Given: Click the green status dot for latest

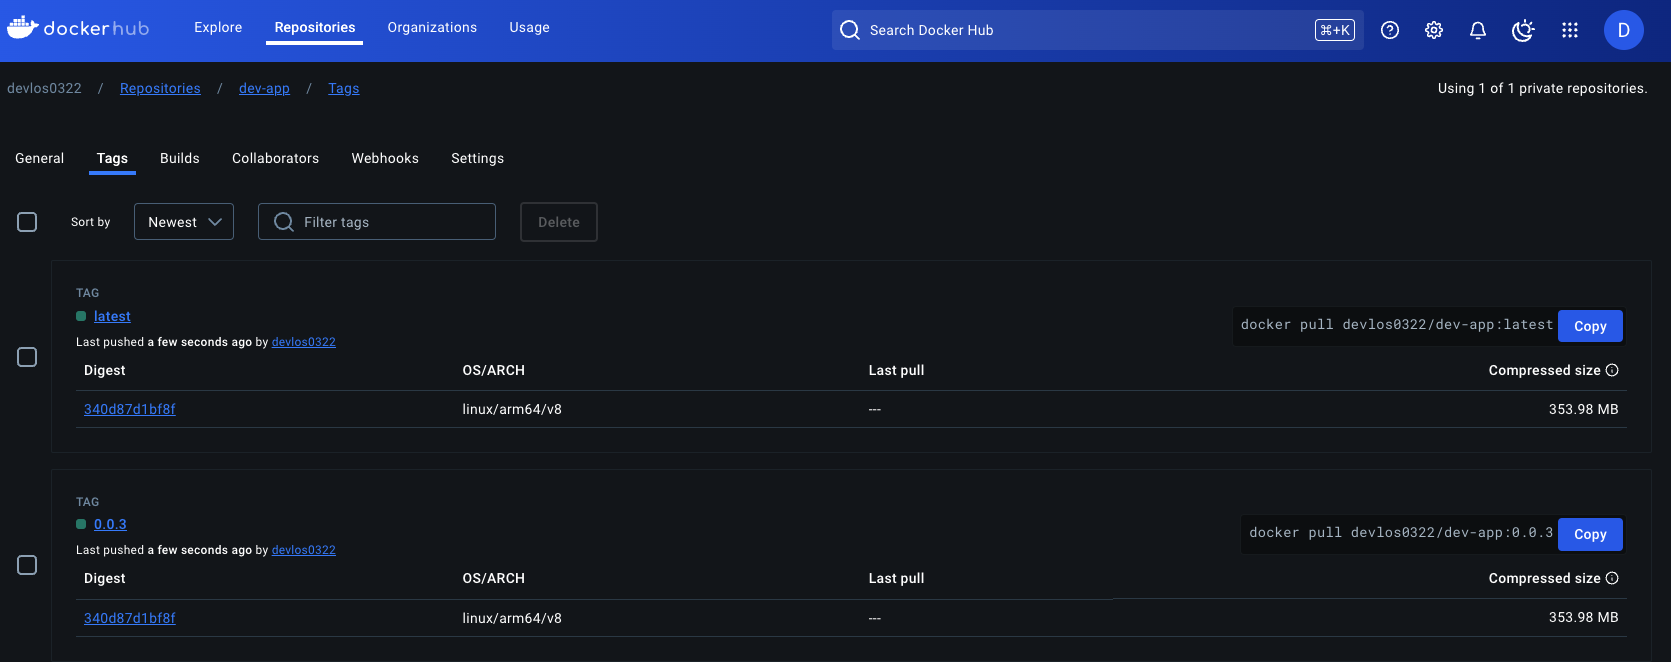Looking at the screenshot, I should pyautogui.click(x=81, y=316).
